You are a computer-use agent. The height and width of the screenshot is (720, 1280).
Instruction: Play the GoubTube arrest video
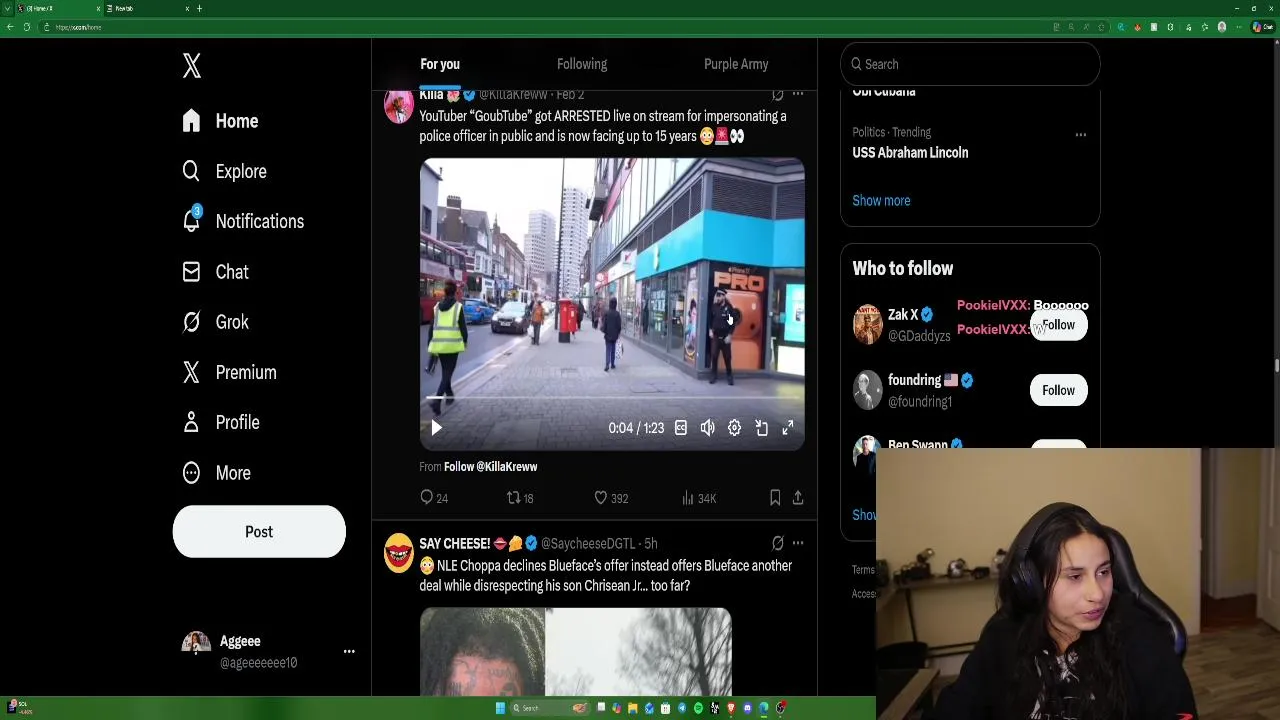436,428
